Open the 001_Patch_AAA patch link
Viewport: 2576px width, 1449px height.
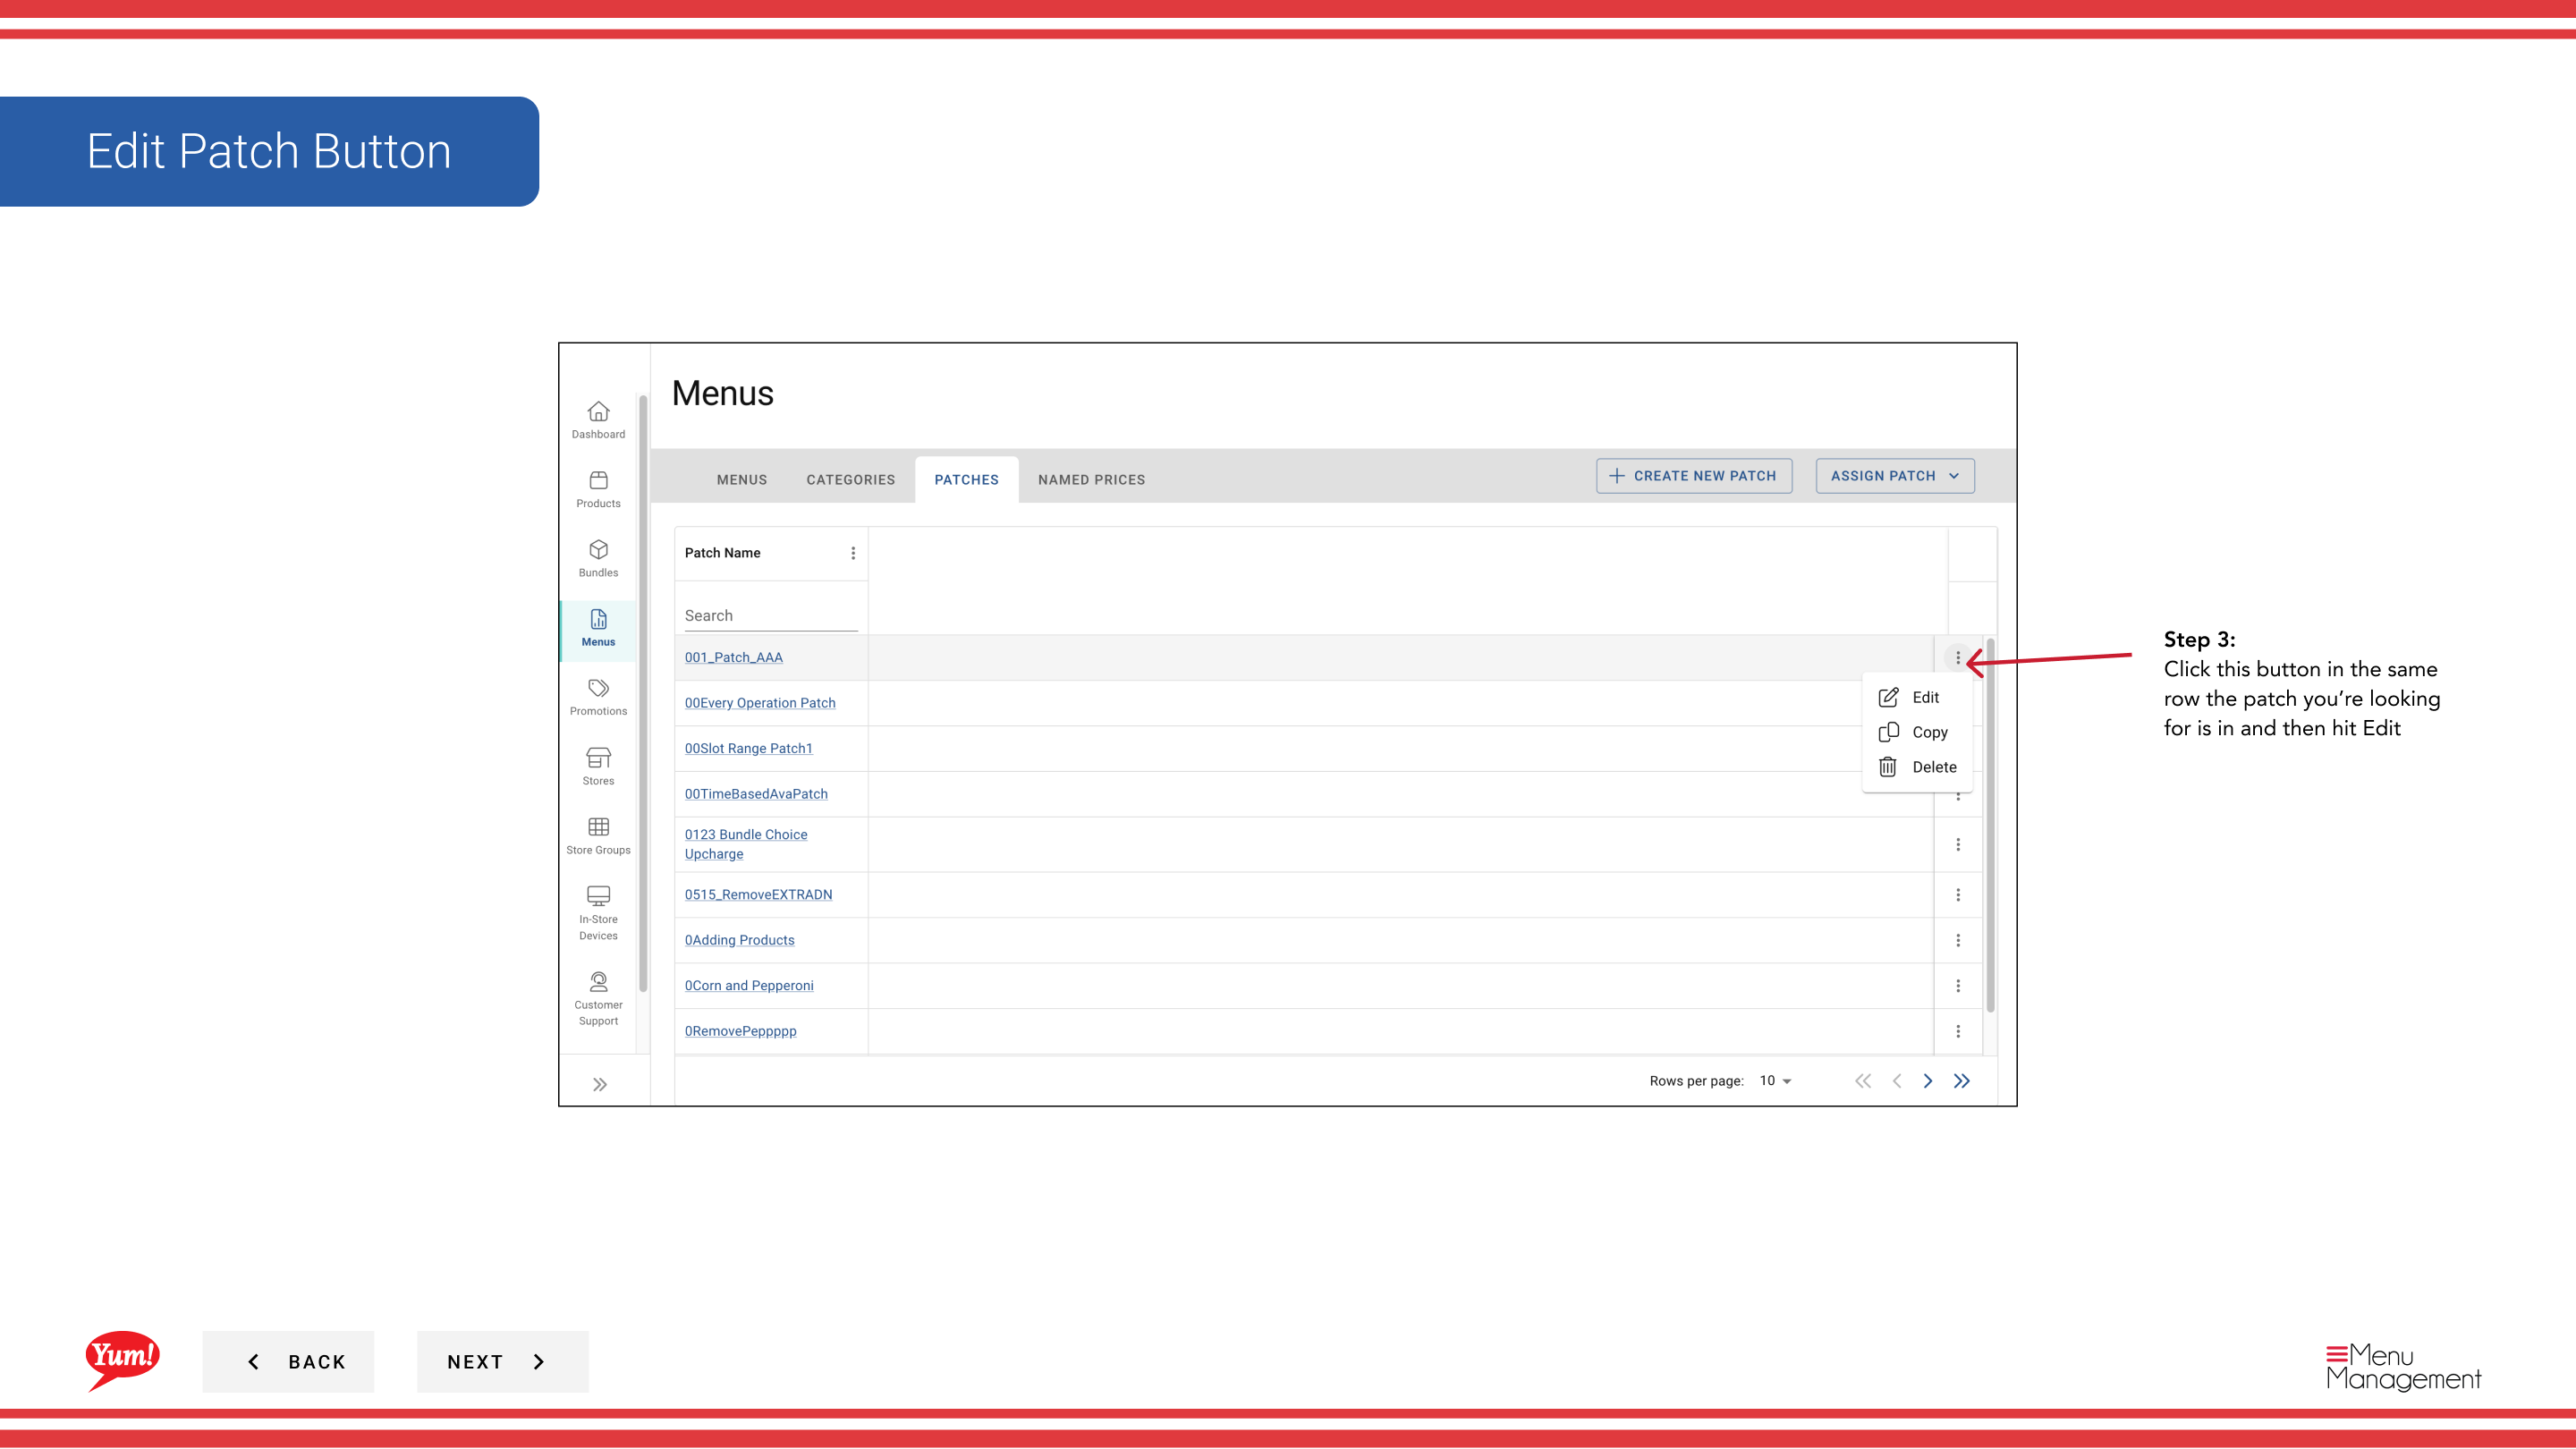[x=733, y=658]
